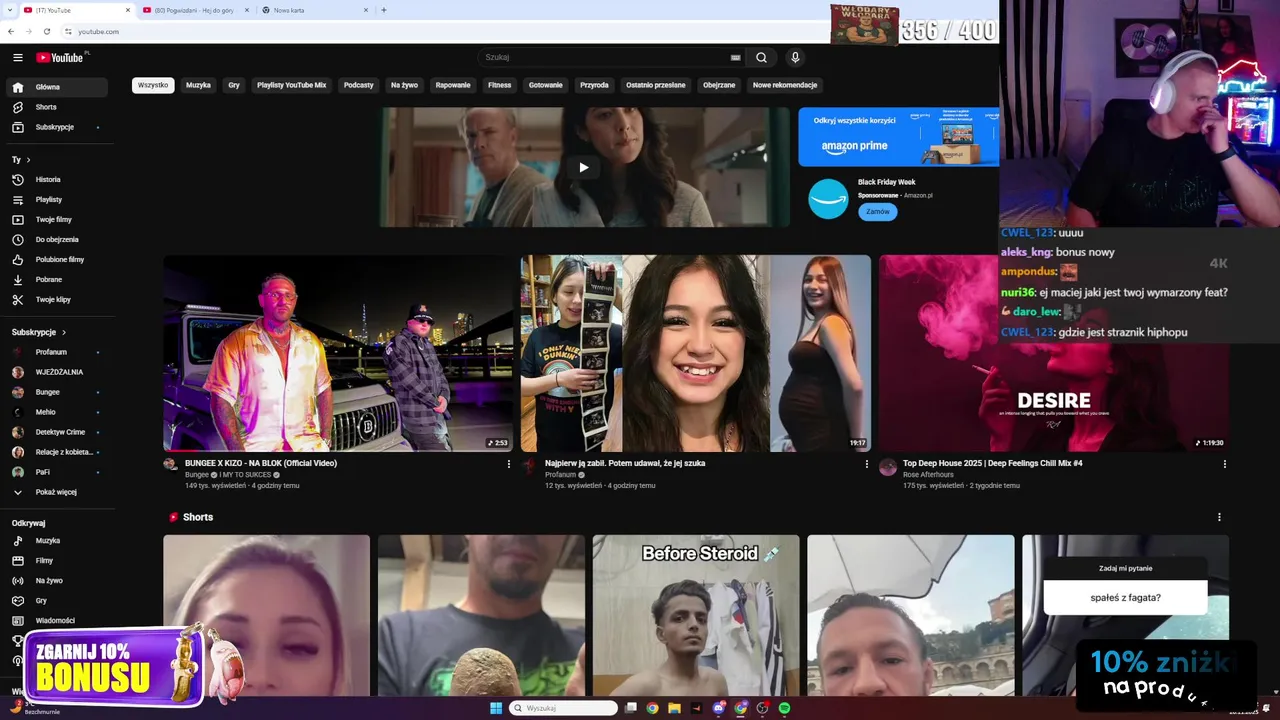
Task: Select the Gotowanie filter chip
Action: pyautogui.click(x=546, y=85)
